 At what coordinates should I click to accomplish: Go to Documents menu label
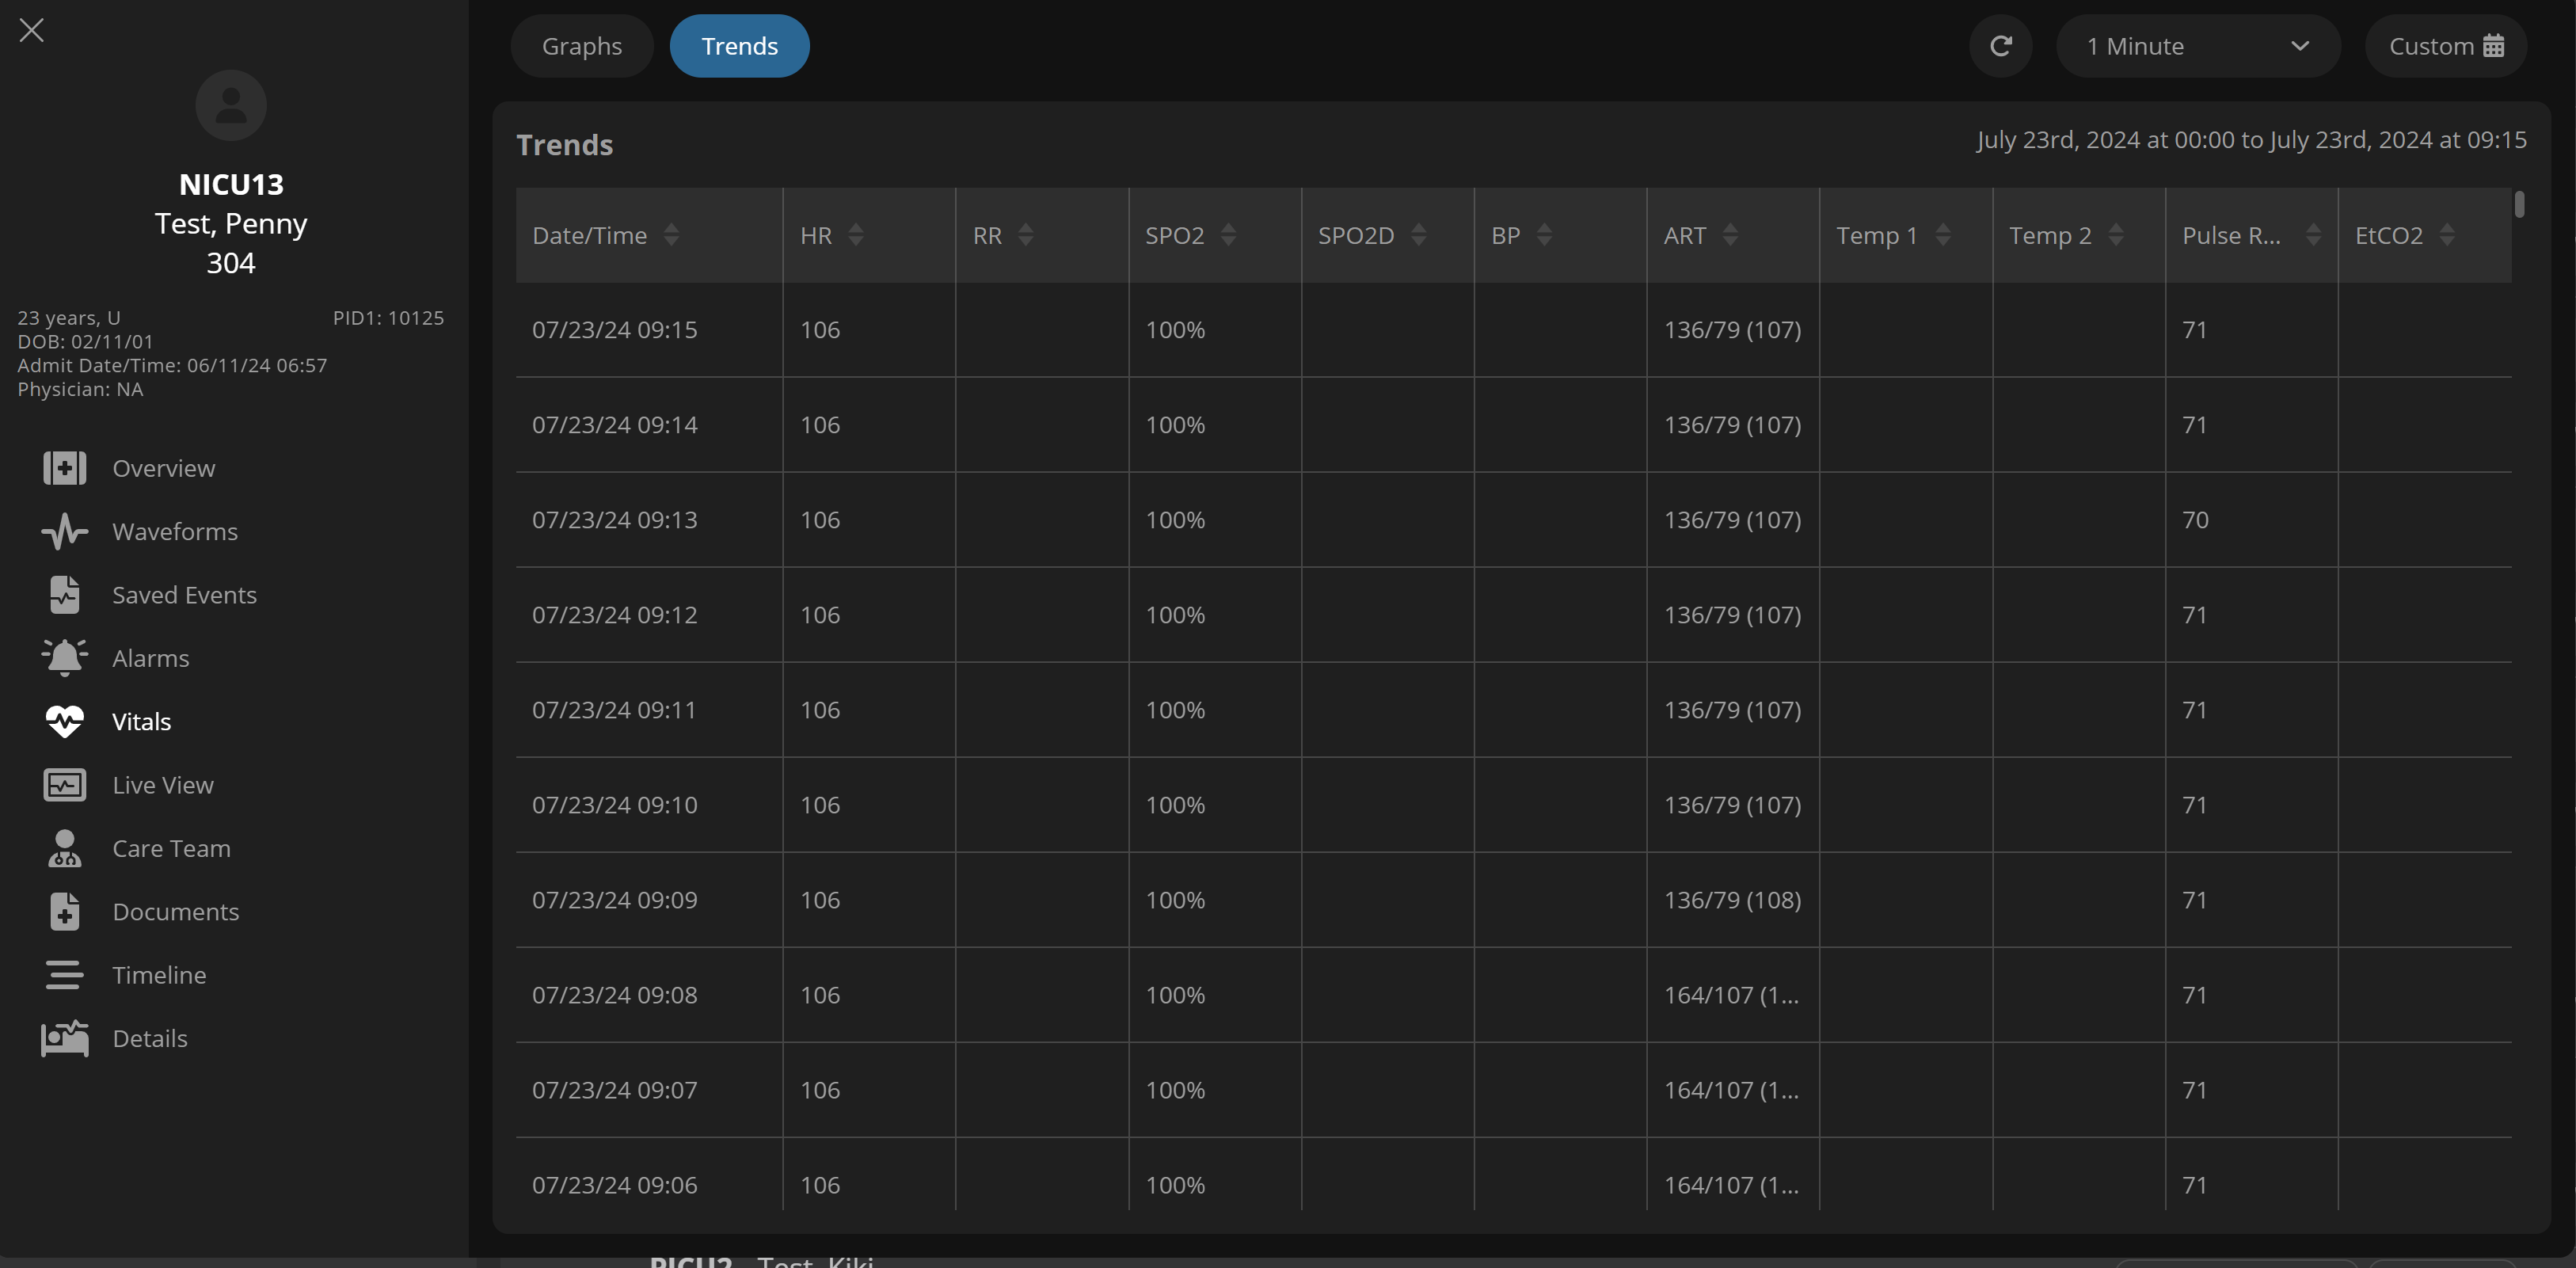[176, 911]
